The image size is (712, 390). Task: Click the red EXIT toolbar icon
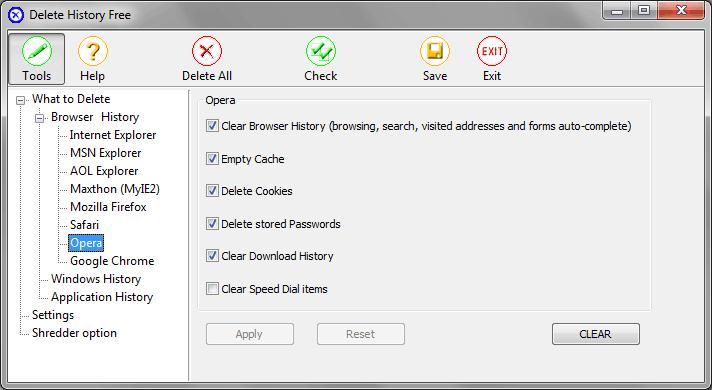[492, 51]
